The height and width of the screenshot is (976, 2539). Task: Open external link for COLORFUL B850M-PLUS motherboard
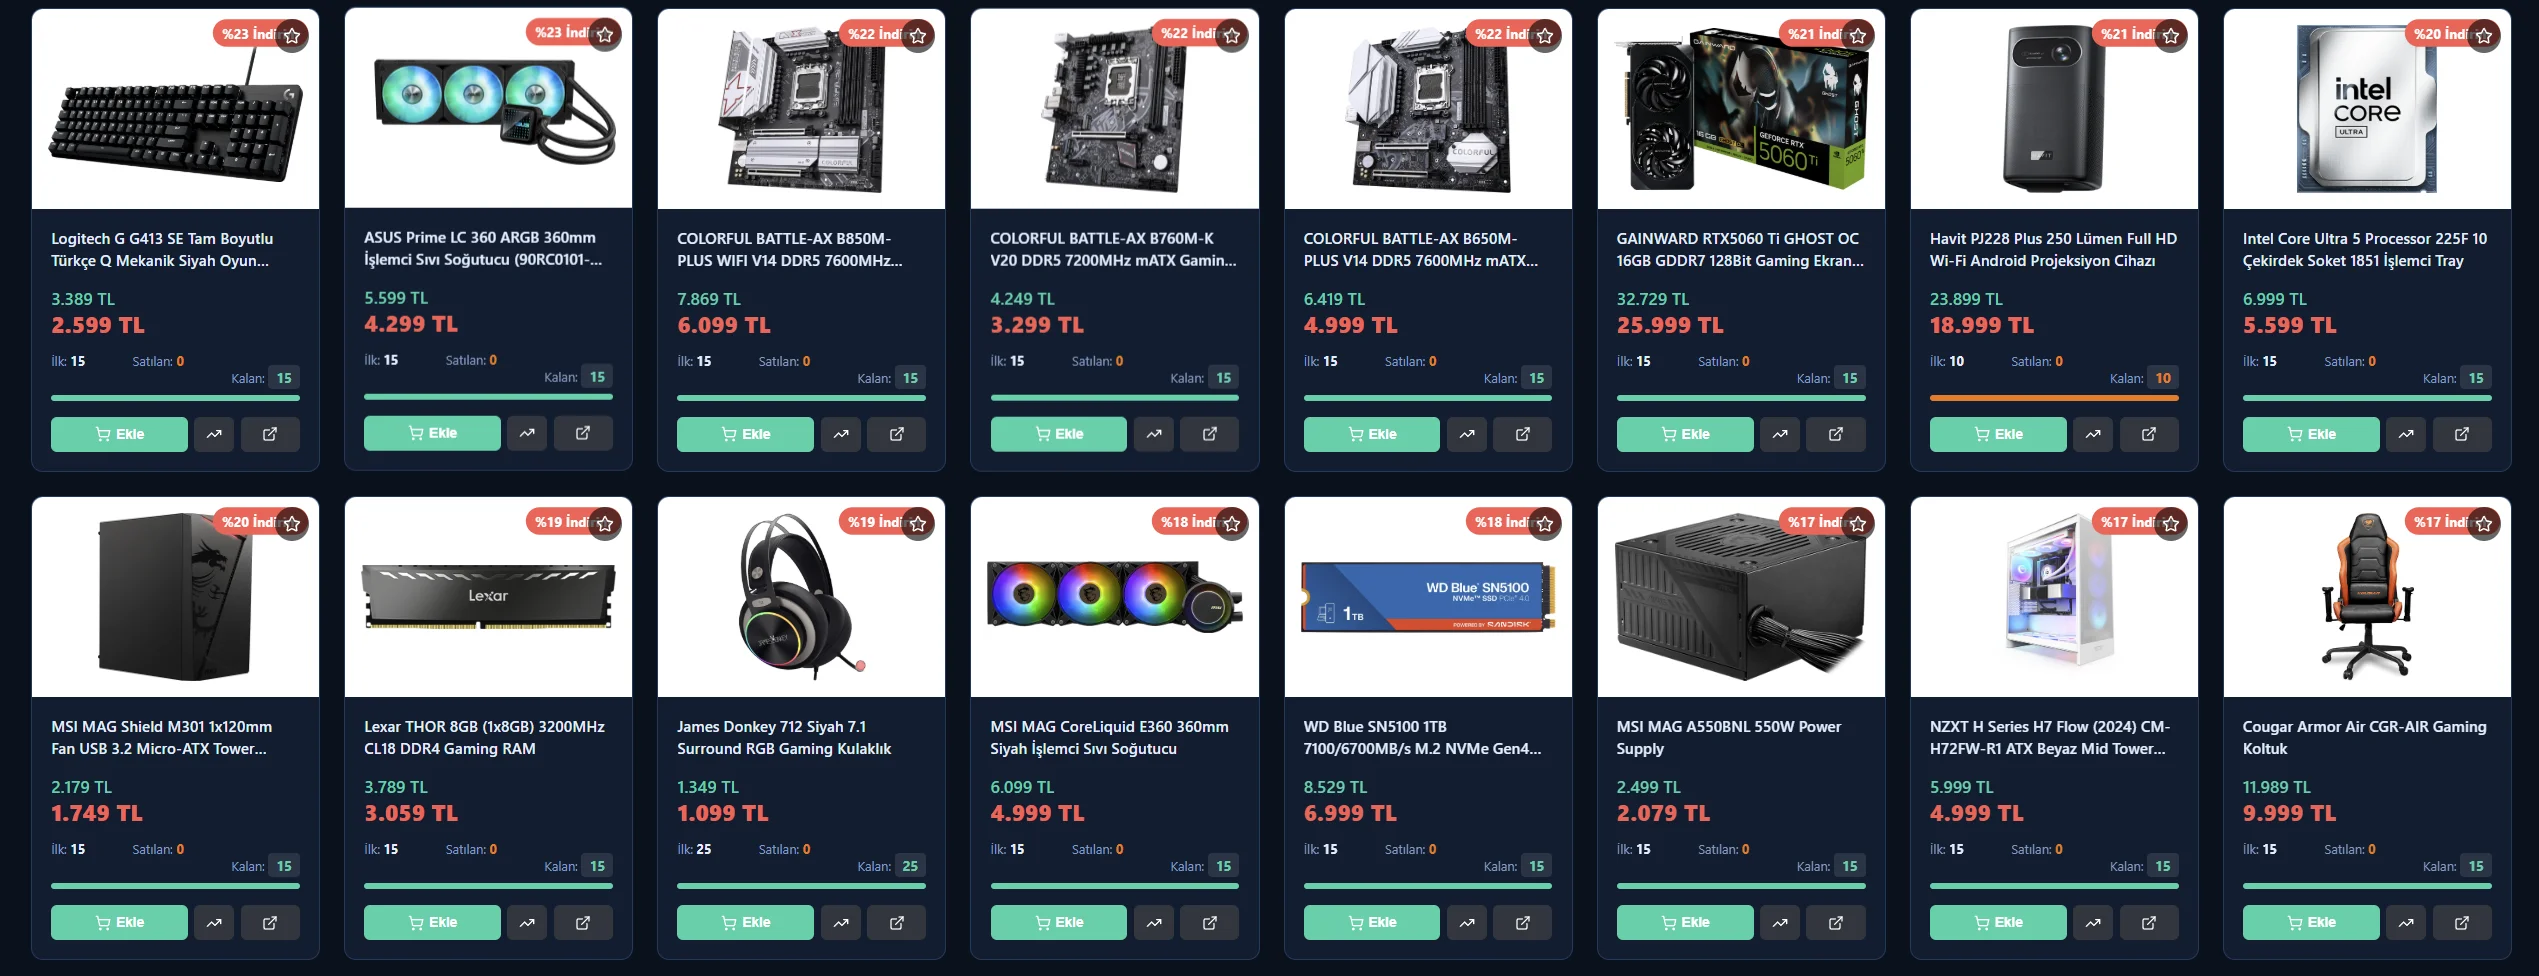click(x=897, y=434)
